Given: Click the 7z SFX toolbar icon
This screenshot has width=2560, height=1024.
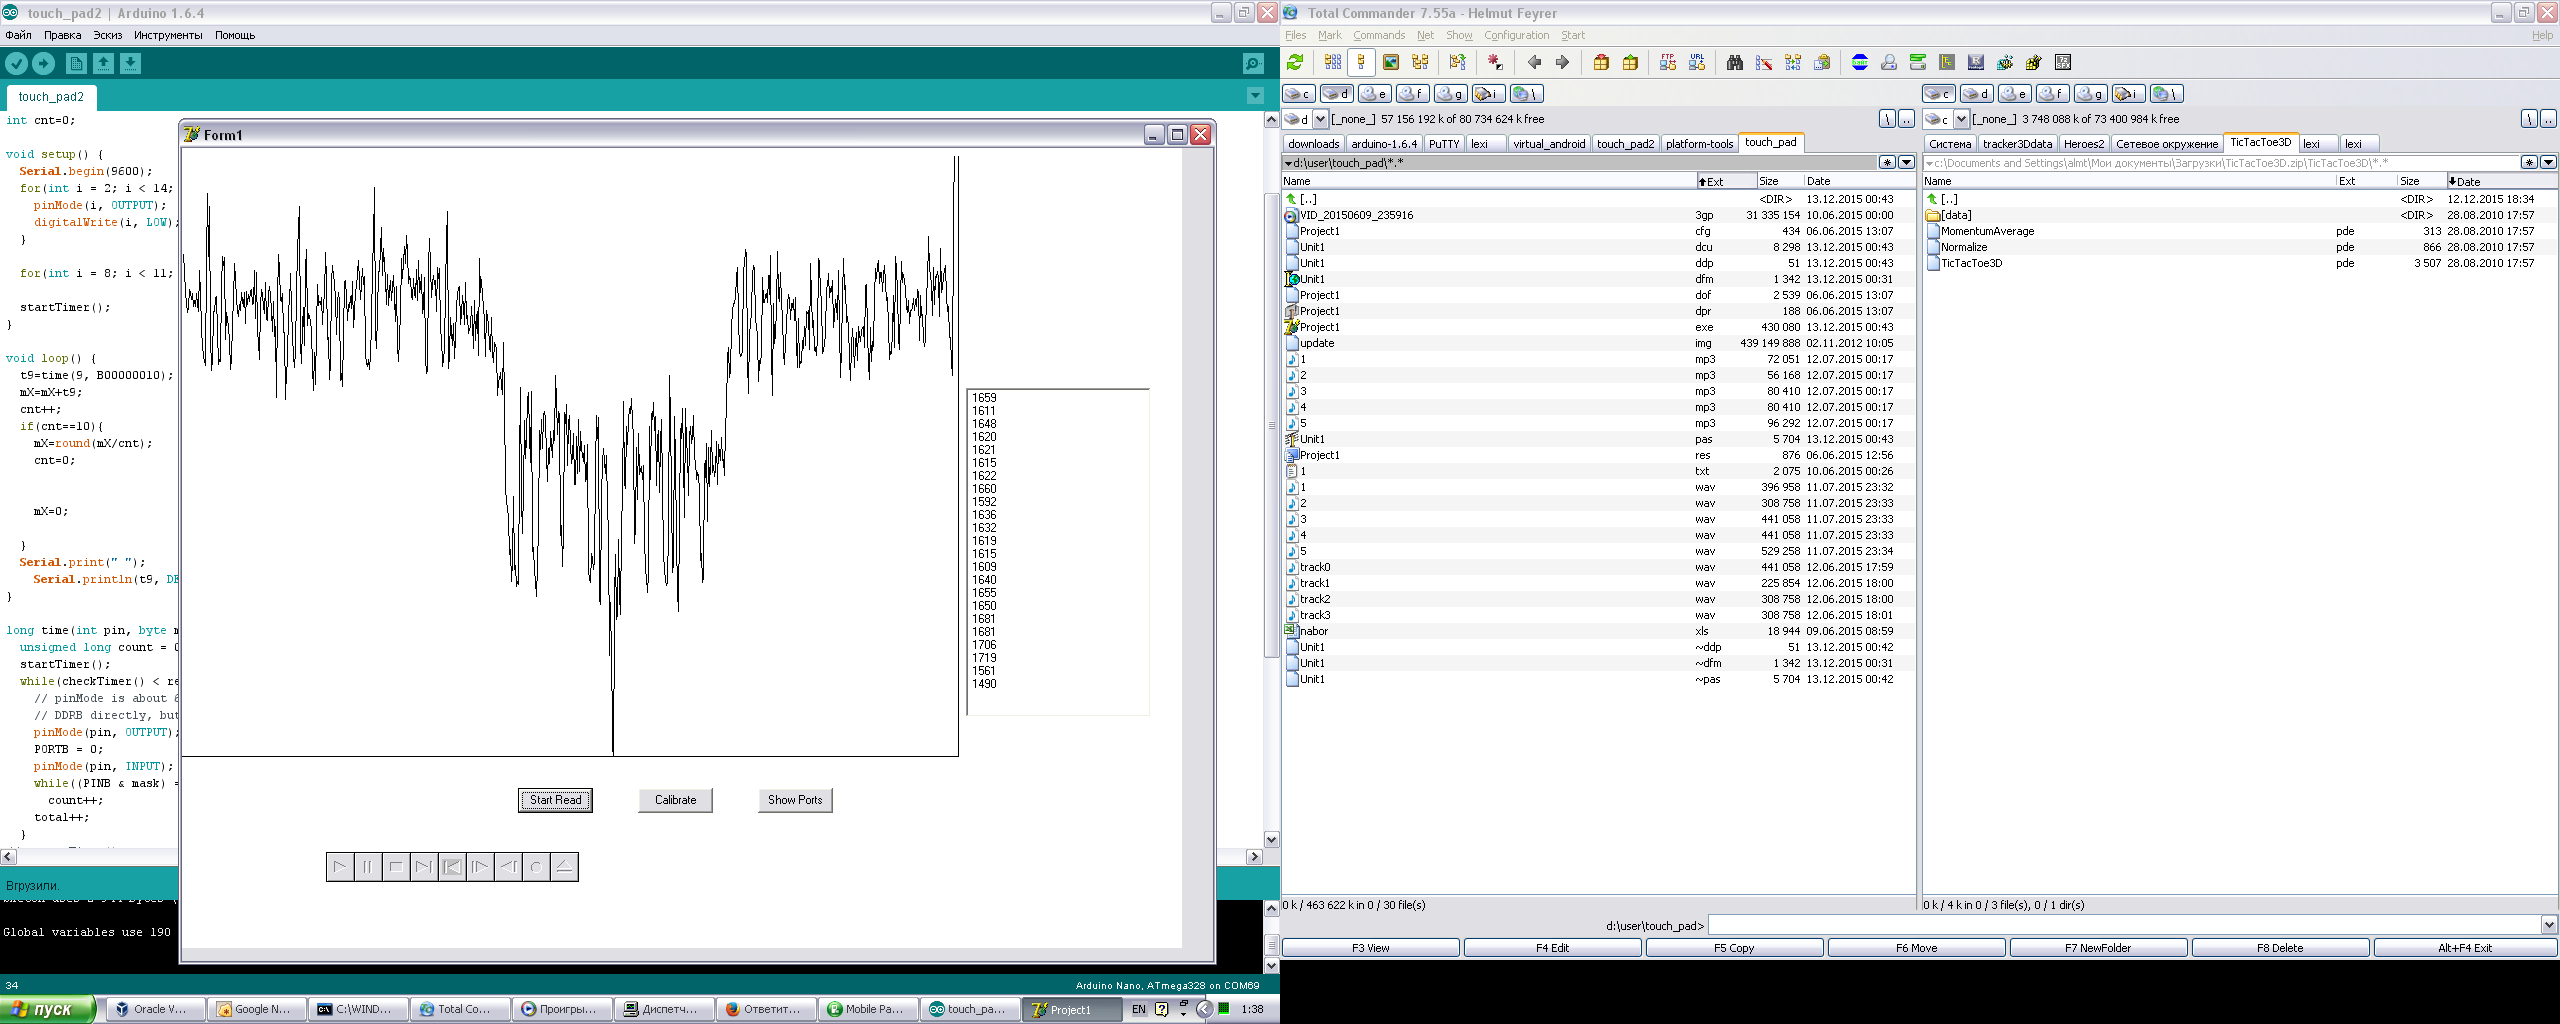Looking at the screenshot, I should (x=2062, y=63).
